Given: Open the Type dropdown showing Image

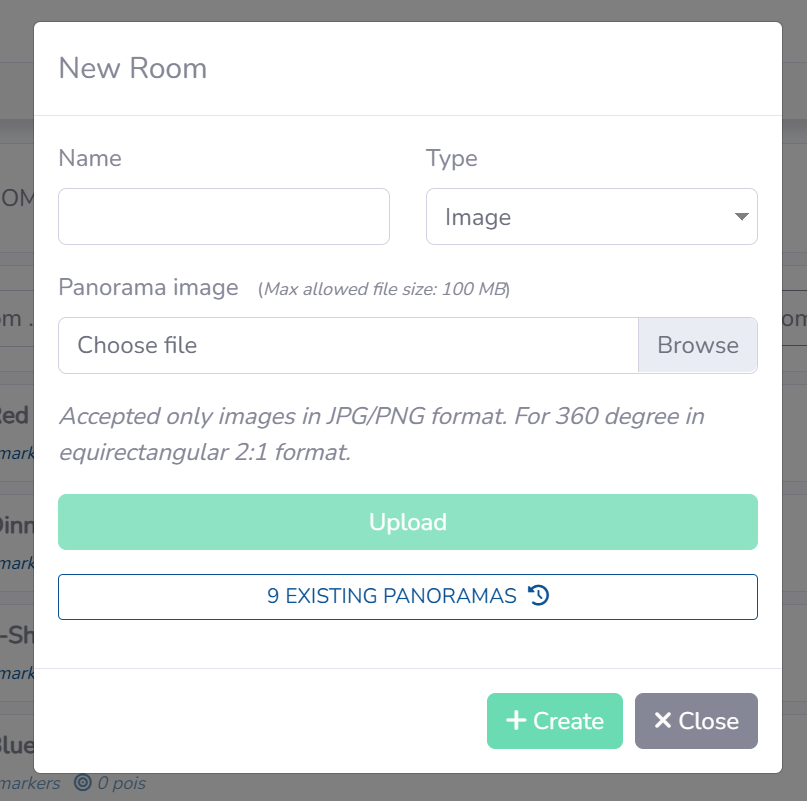Looking at the screenshot, I should point(590,216).
